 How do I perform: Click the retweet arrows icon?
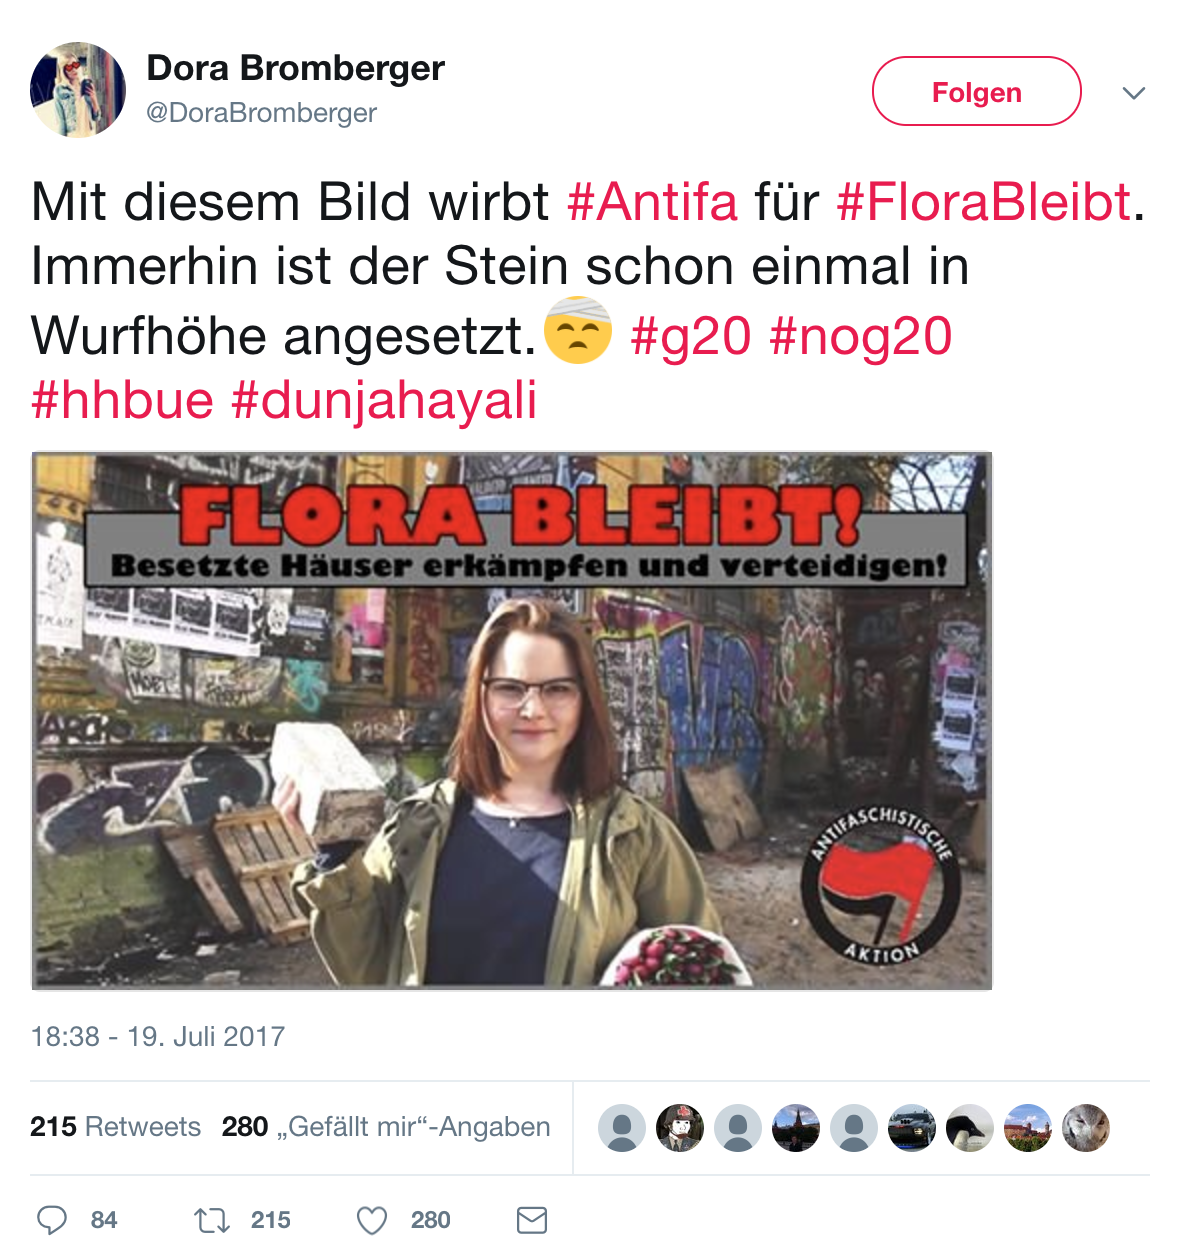tap(211, 1220)
